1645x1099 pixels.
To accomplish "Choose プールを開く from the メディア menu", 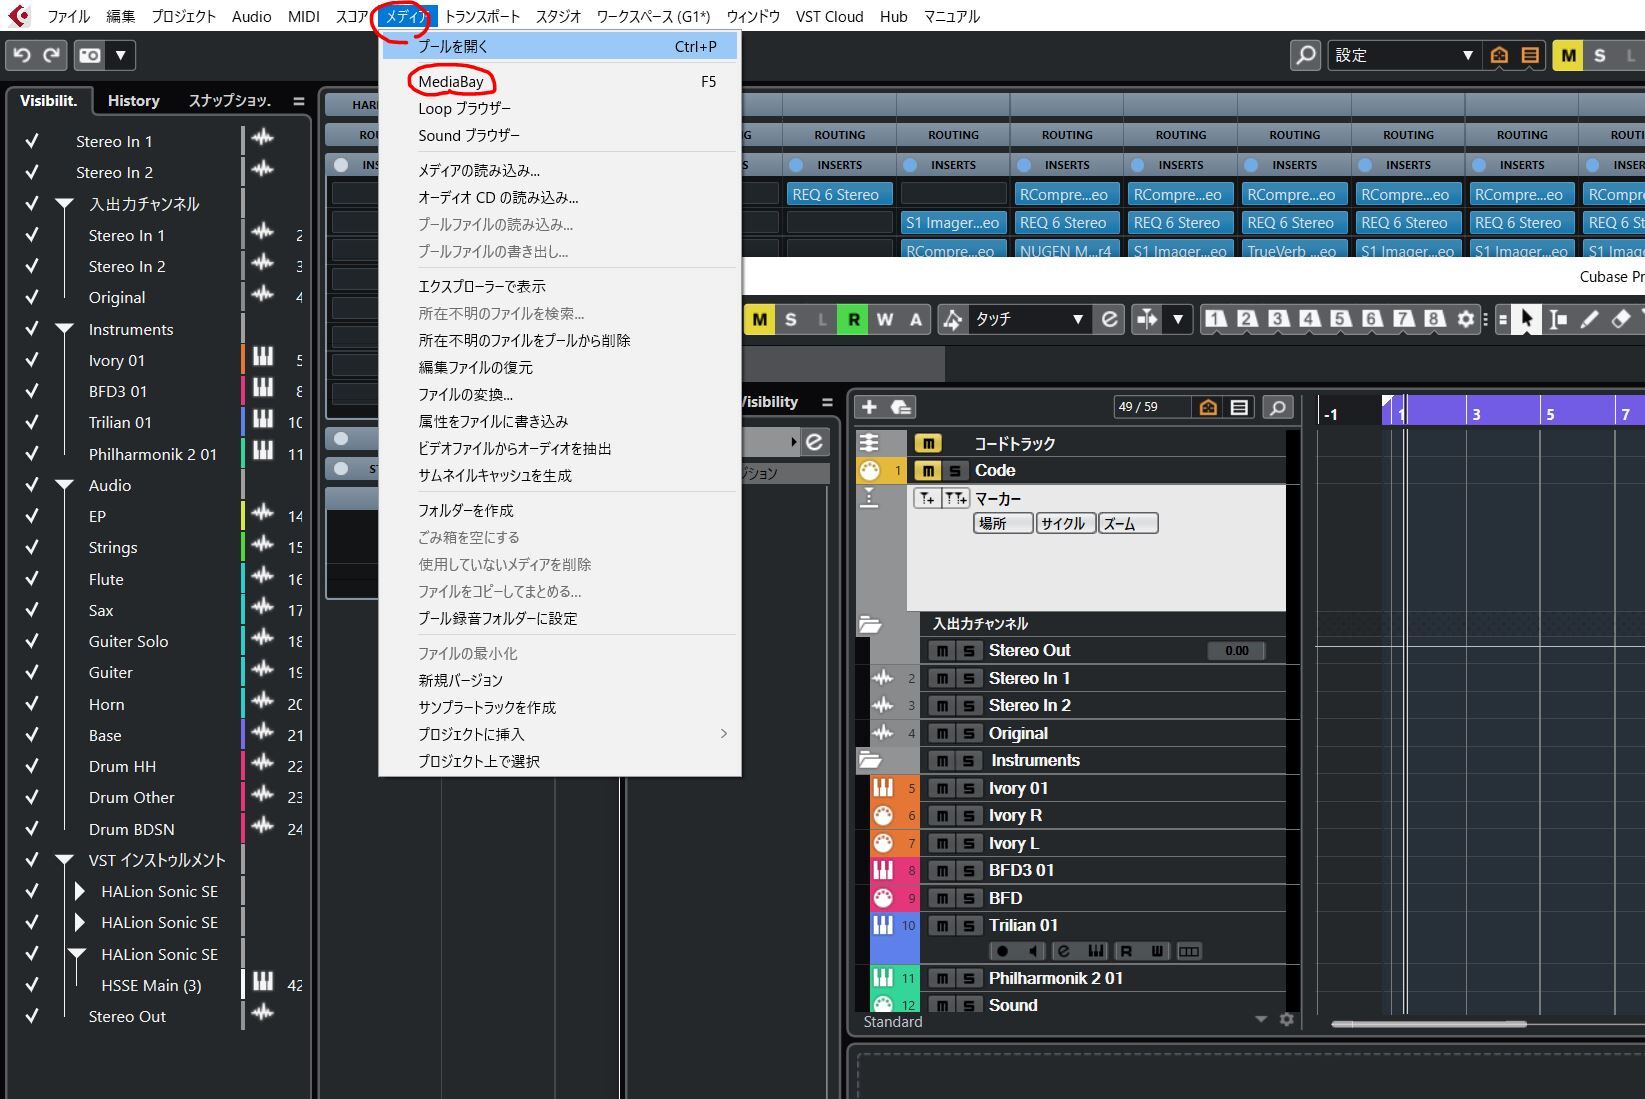I will click(x=560, y=46).
